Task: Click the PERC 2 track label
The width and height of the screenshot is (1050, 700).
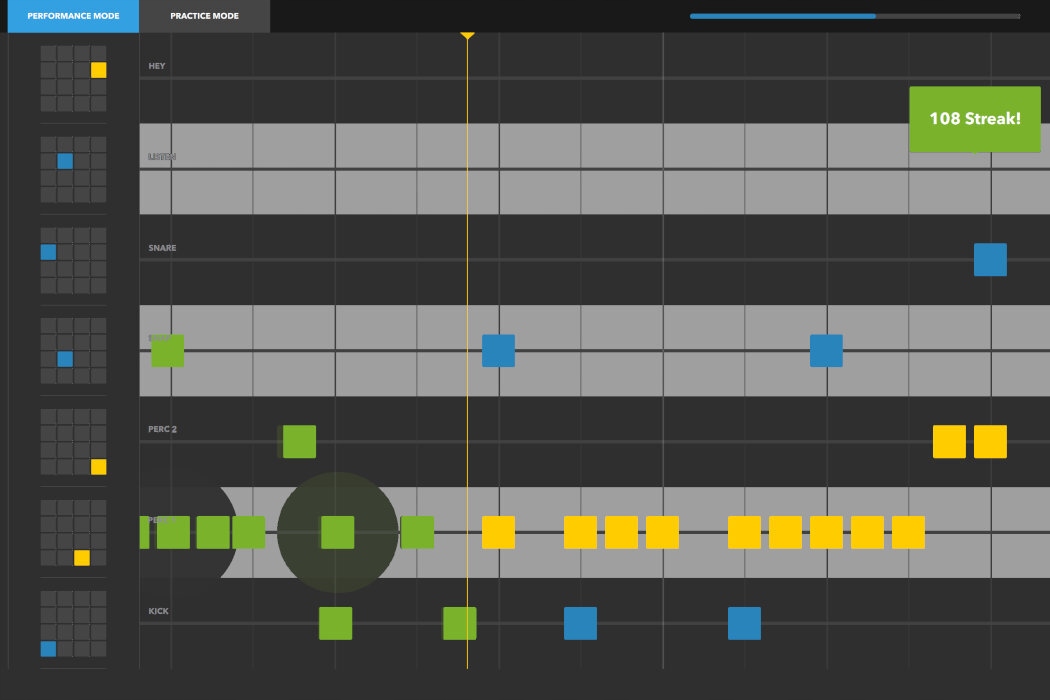Action: pos(162,429)
